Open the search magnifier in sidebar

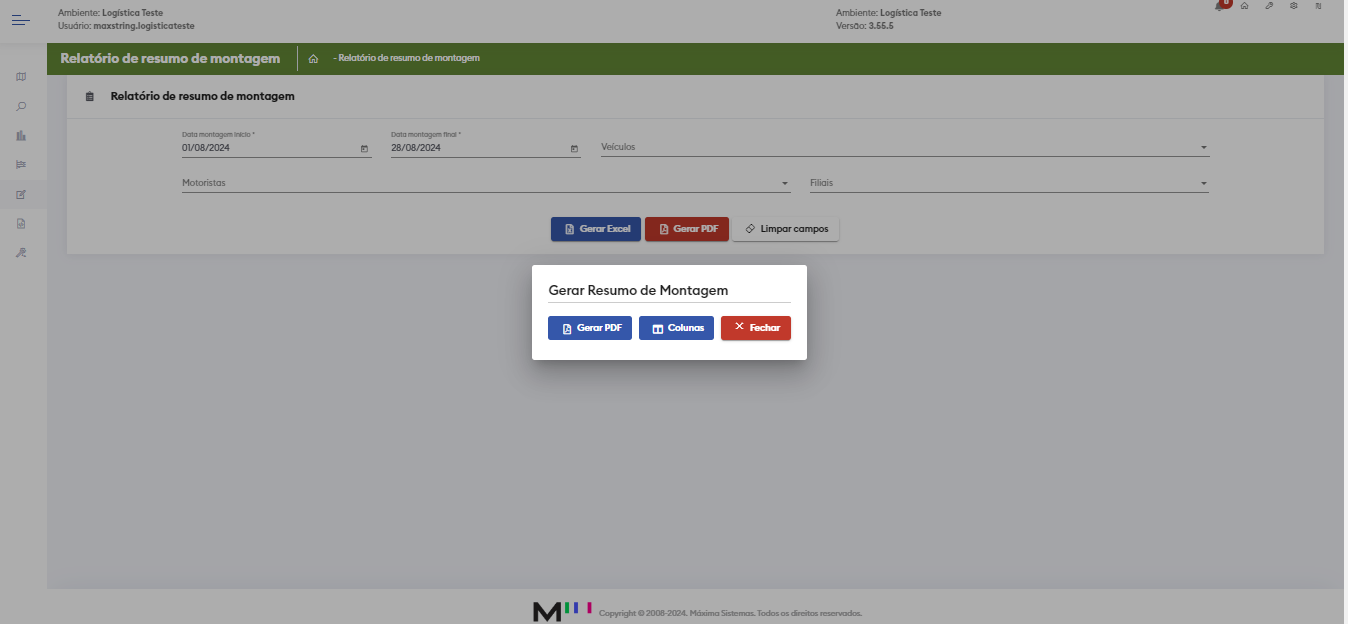click(x=21, y=106)
